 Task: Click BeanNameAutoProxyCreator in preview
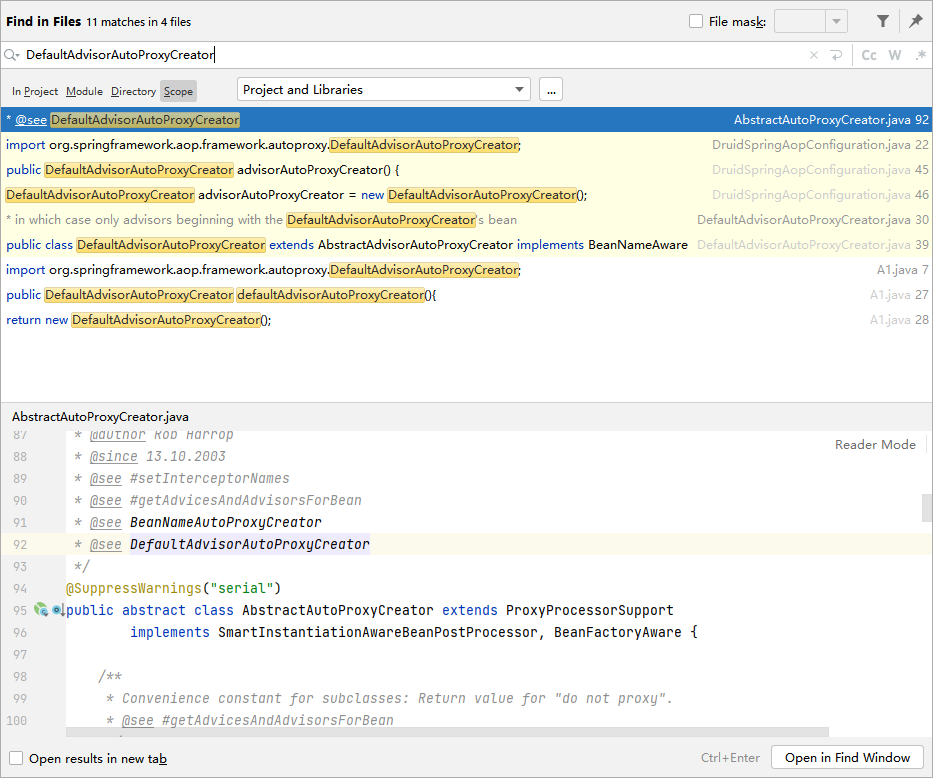226,522
